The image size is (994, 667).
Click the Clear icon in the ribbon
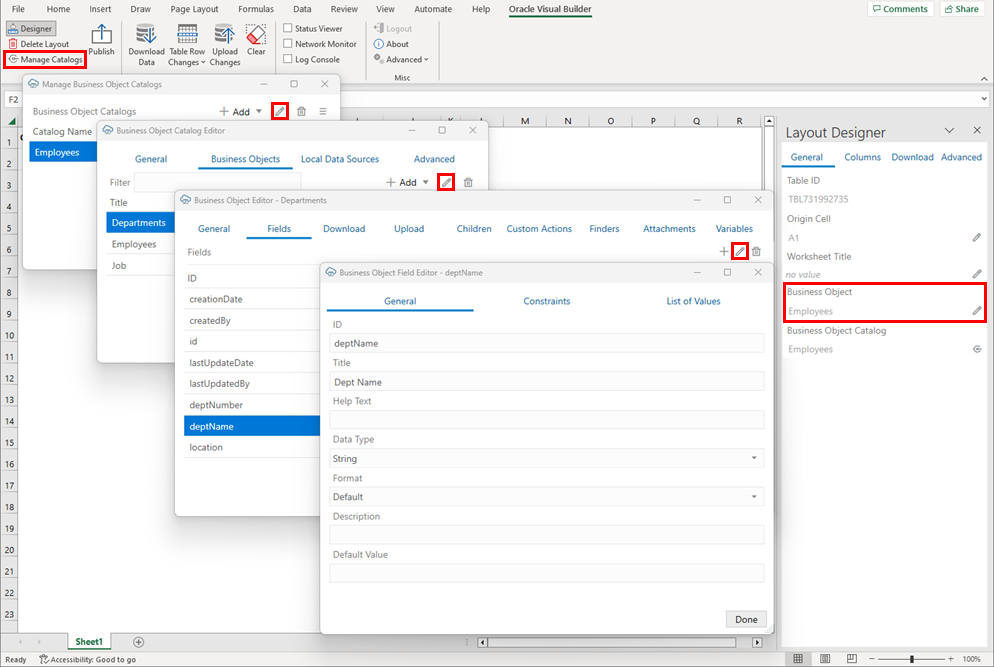click(256, 38)
